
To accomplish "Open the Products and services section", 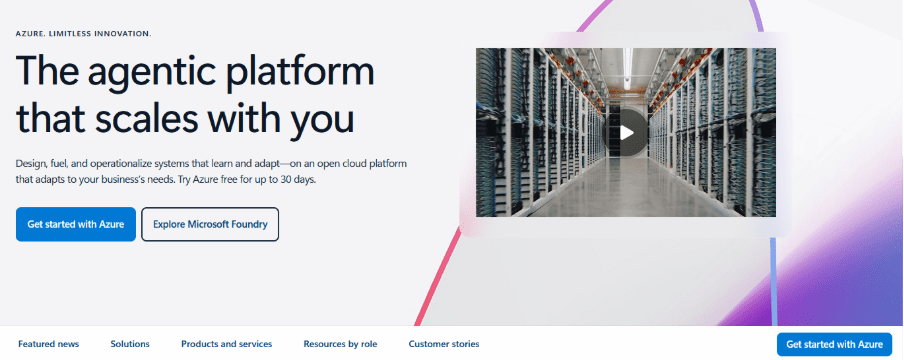I will point(227,344).
